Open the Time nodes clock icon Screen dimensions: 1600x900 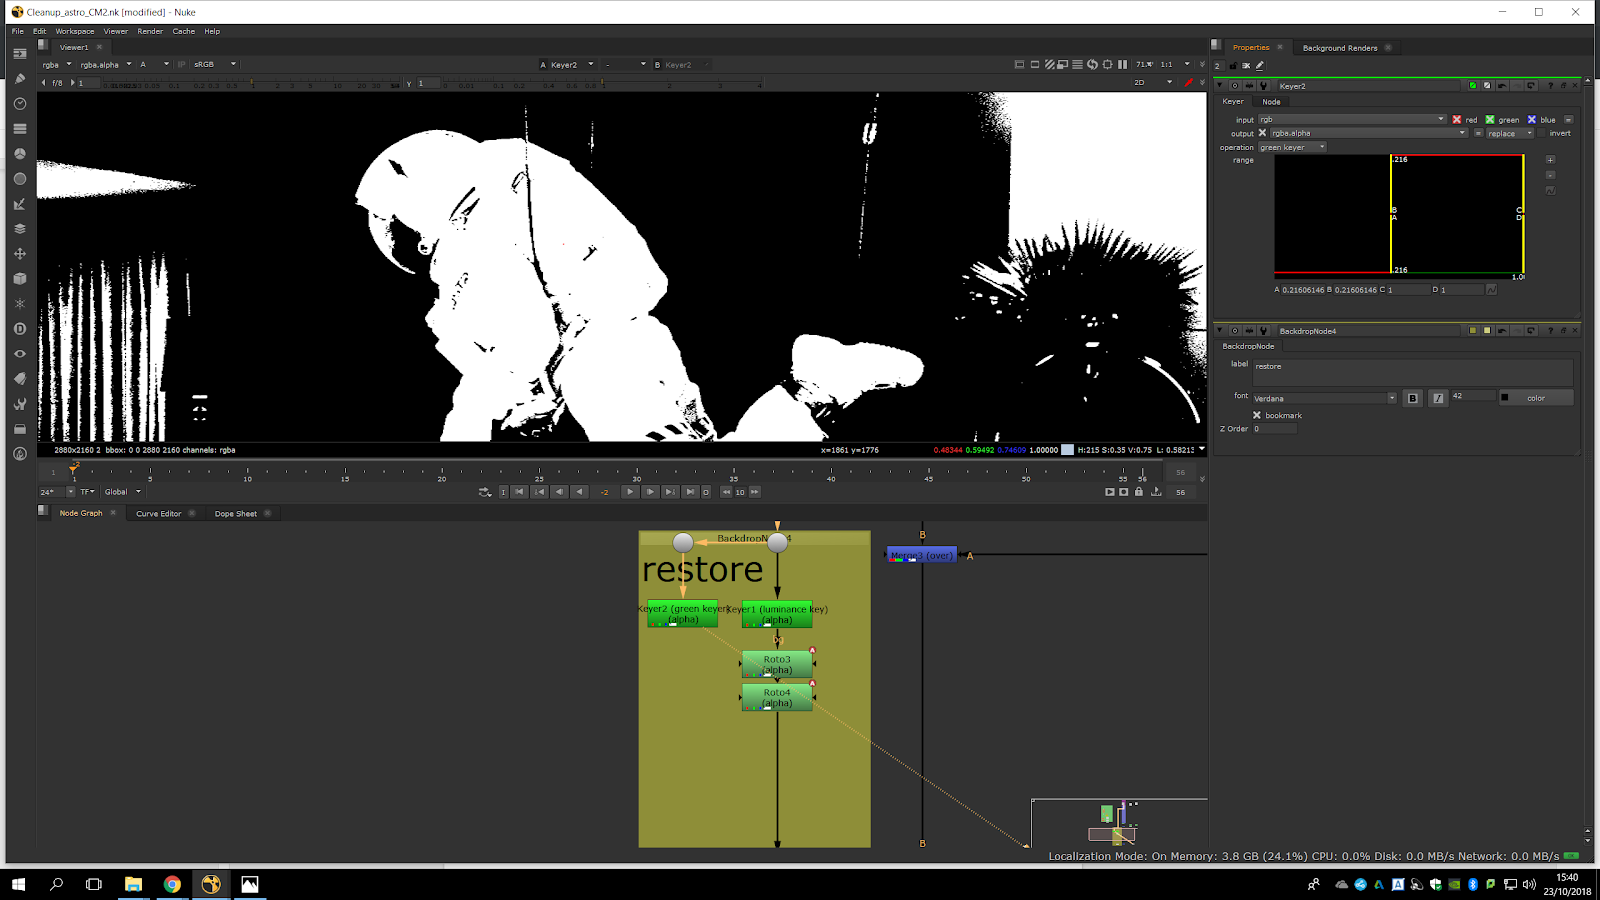19,104
